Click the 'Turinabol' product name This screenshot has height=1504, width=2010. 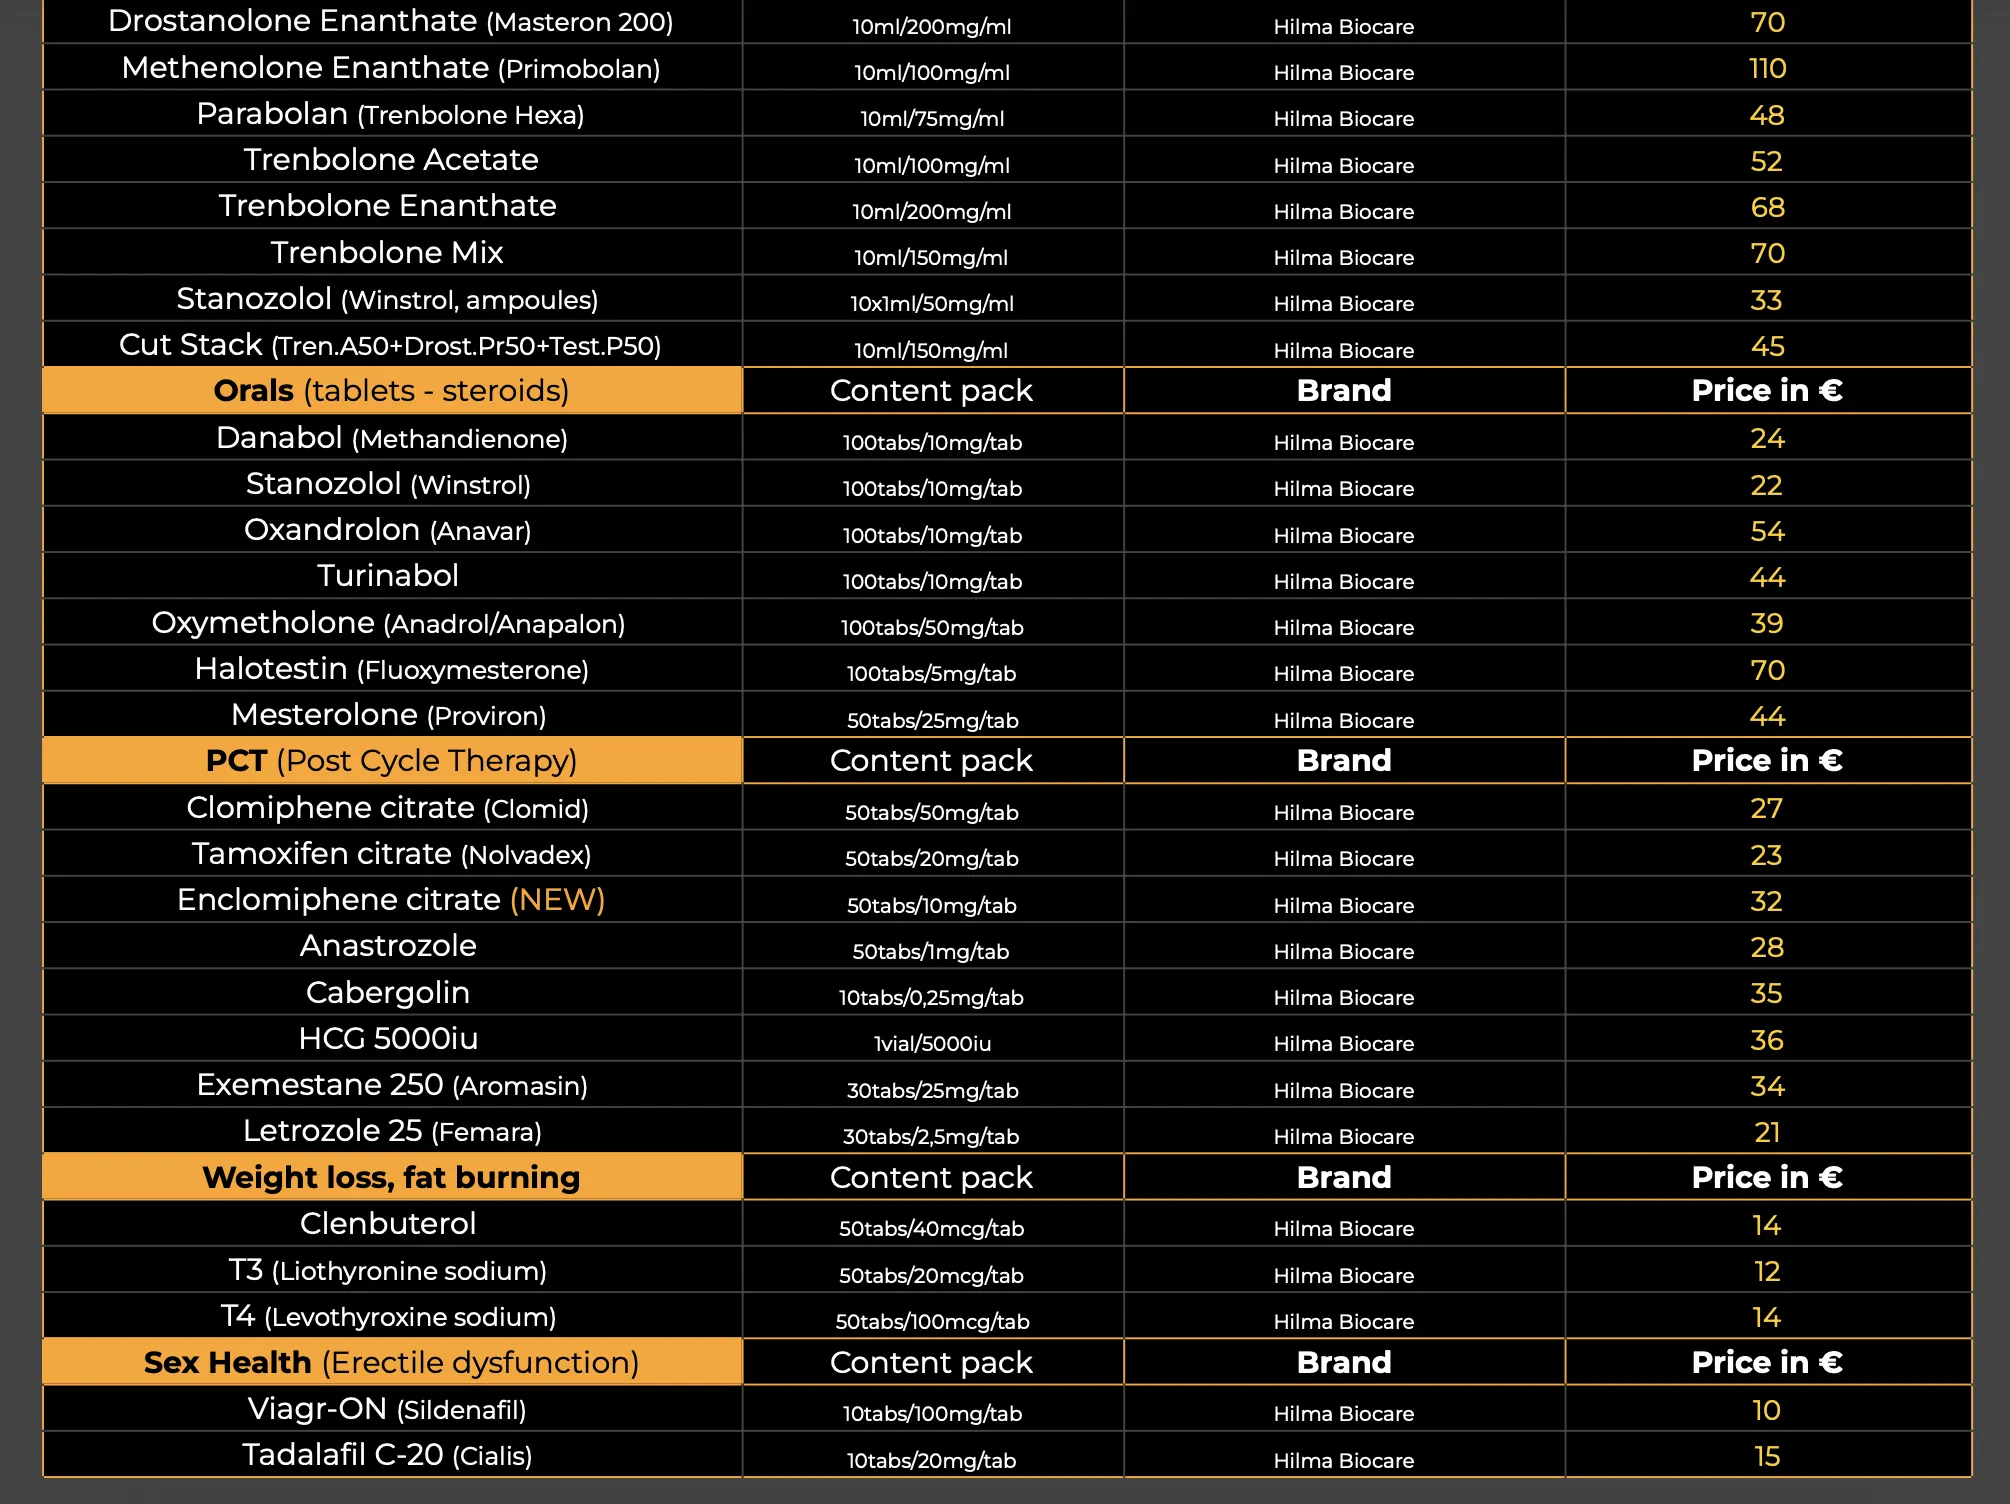[x=388, y=576]
